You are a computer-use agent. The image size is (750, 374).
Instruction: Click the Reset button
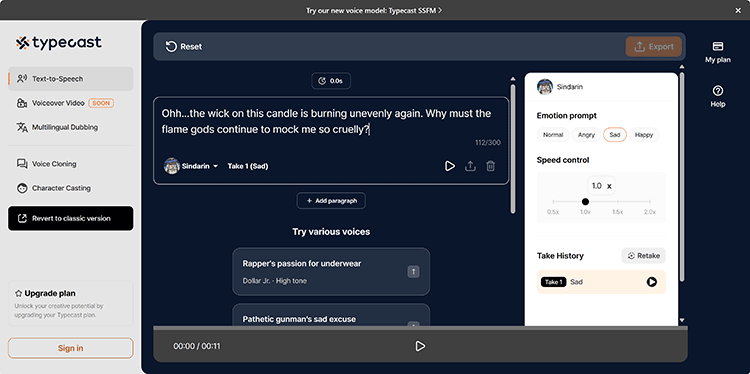point(184,47)
